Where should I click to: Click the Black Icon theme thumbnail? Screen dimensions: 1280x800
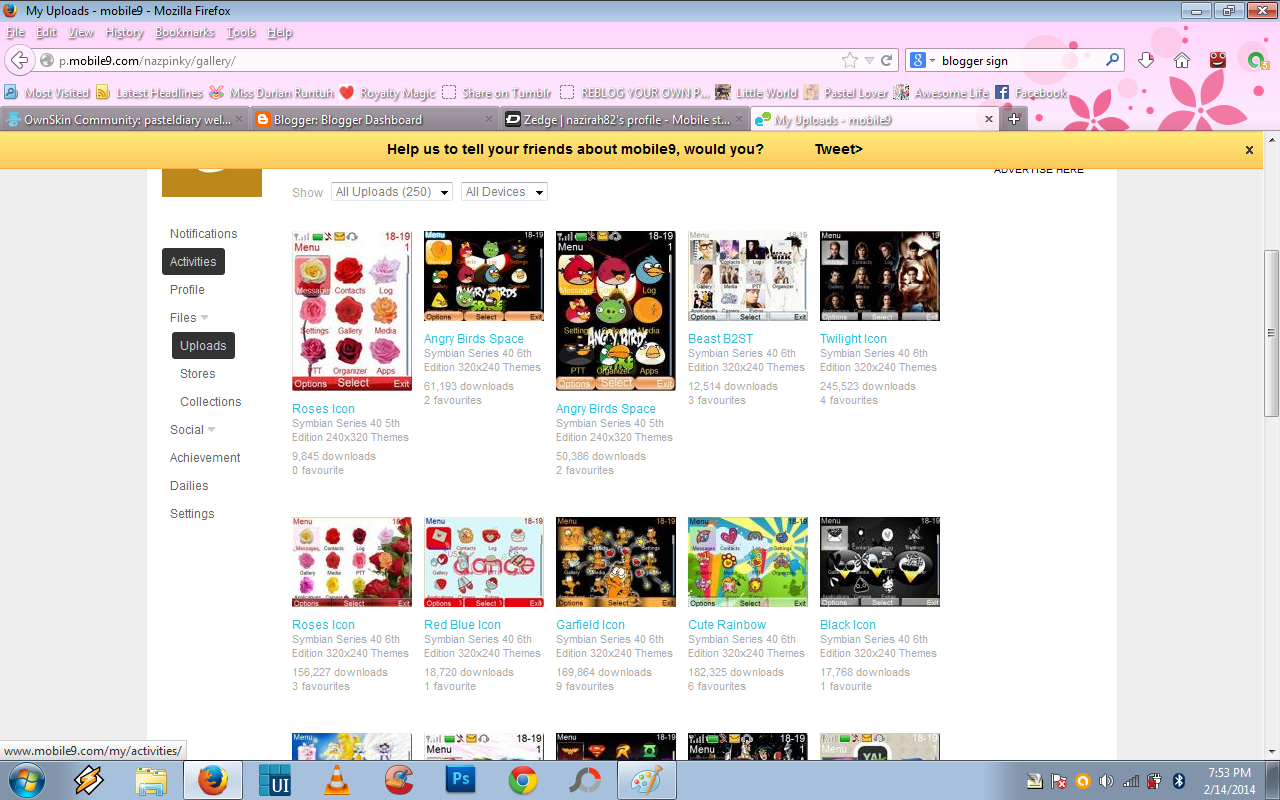click(x=880, y=562)
